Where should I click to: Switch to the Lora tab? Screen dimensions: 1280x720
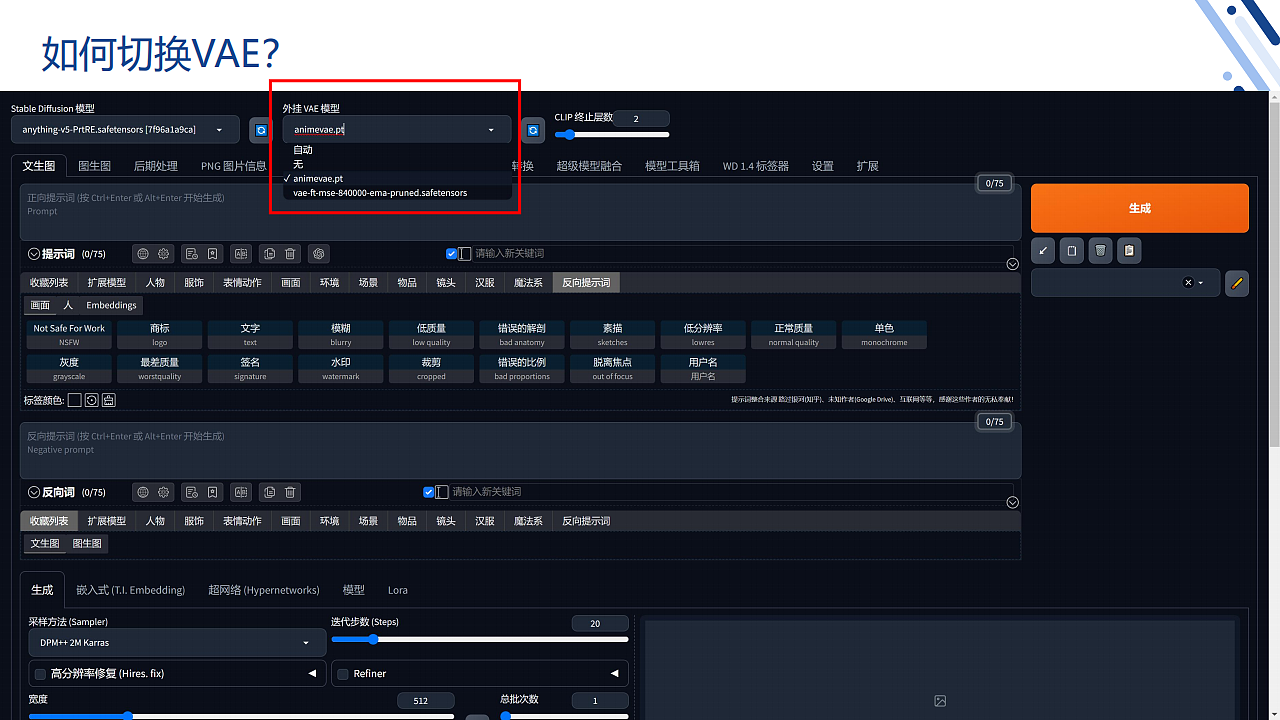coord(398,590)
